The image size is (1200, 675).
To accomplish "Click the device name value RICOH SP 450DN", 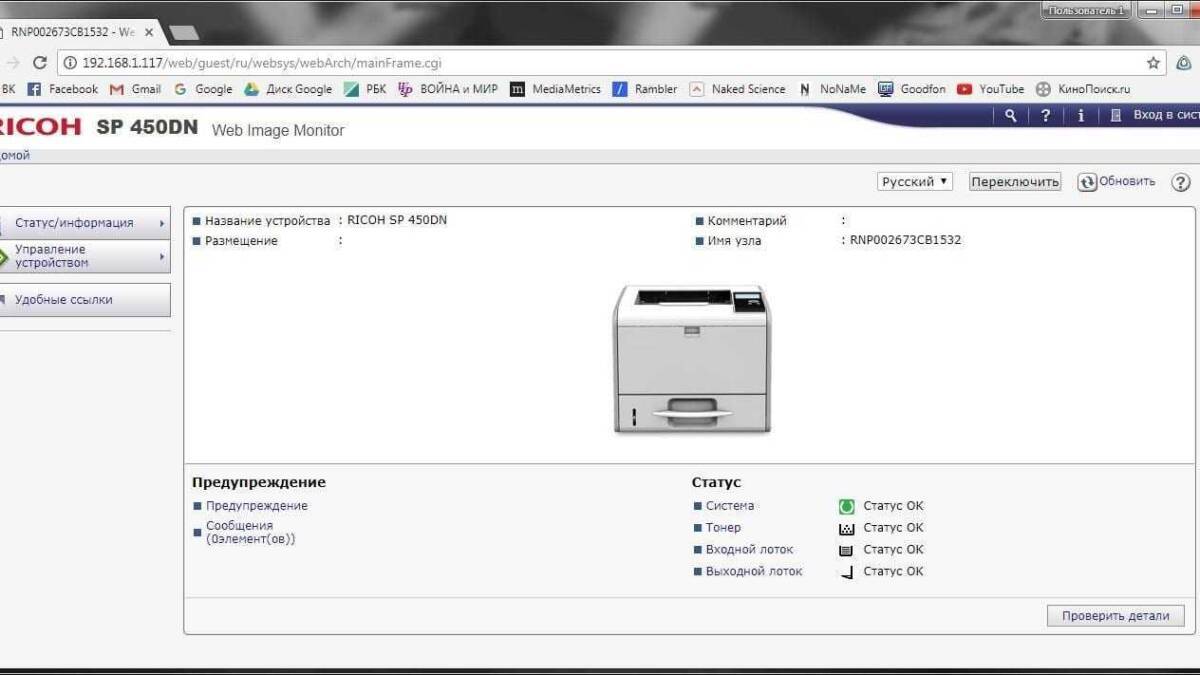I will click(397, 220).
